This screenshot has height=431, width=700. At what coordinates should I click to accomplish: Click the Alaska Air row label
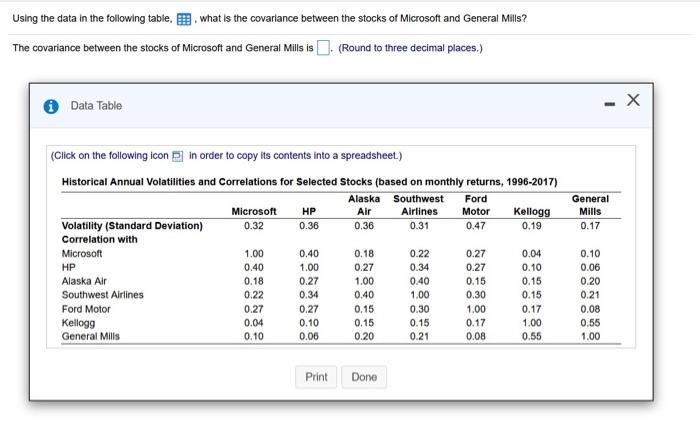[84, 281]
